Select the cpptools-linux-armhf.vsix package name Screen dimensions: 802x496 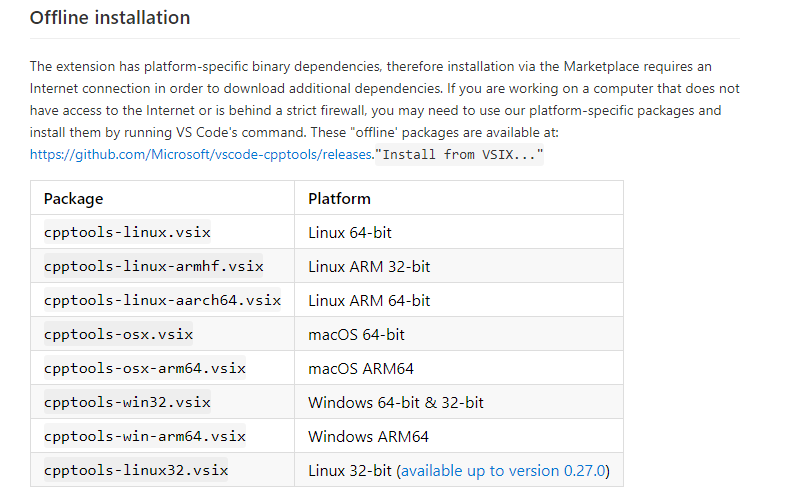[x=153, y=266]
